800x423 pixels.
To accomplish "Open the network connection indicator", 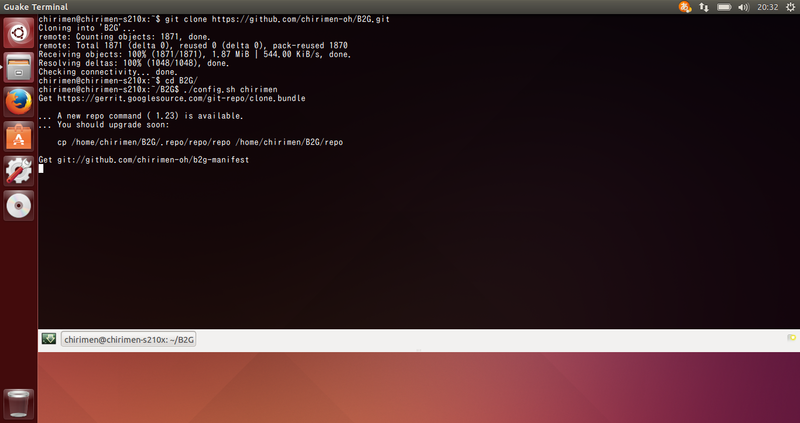I will pos(704,7).
